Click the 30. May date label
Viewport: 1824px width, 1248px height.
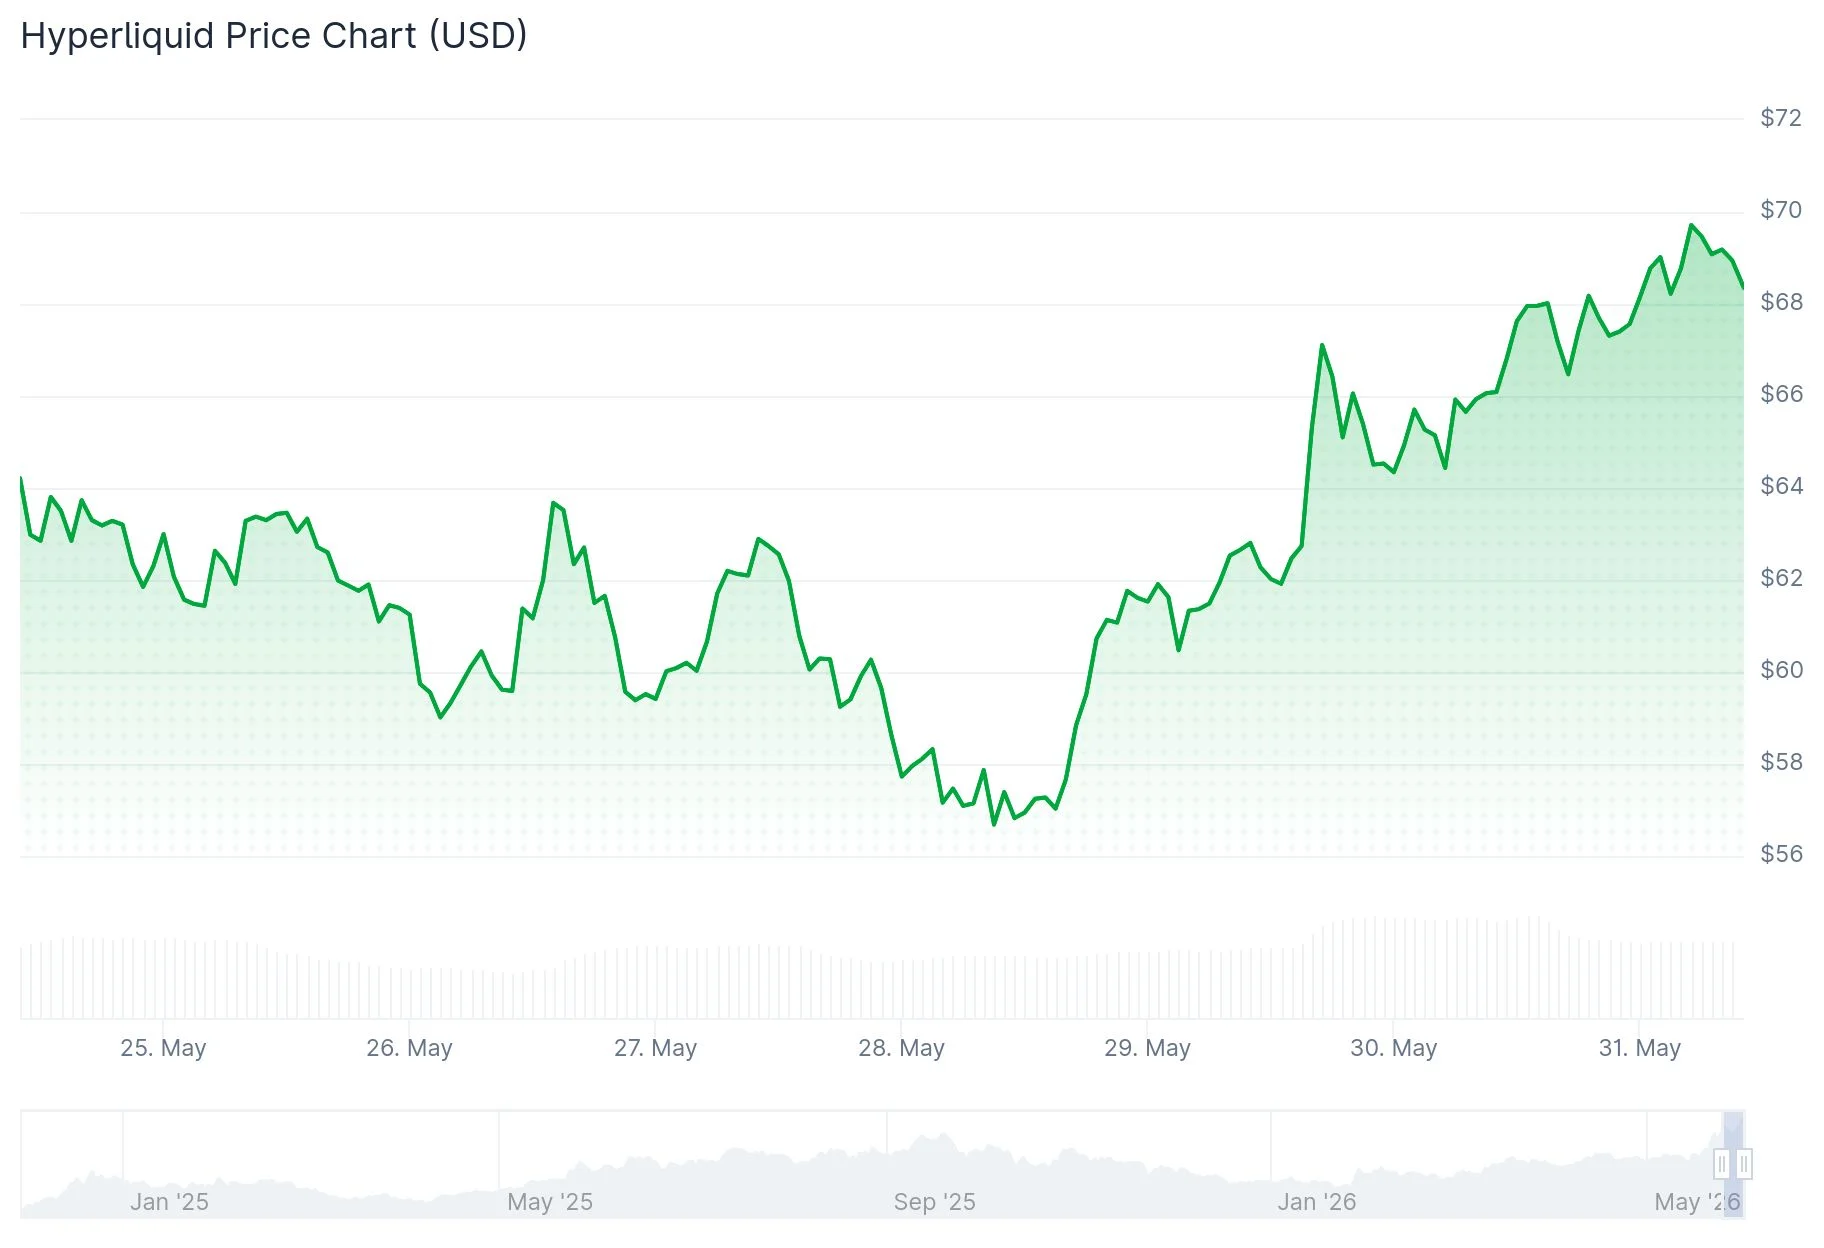point(1393,1048)
